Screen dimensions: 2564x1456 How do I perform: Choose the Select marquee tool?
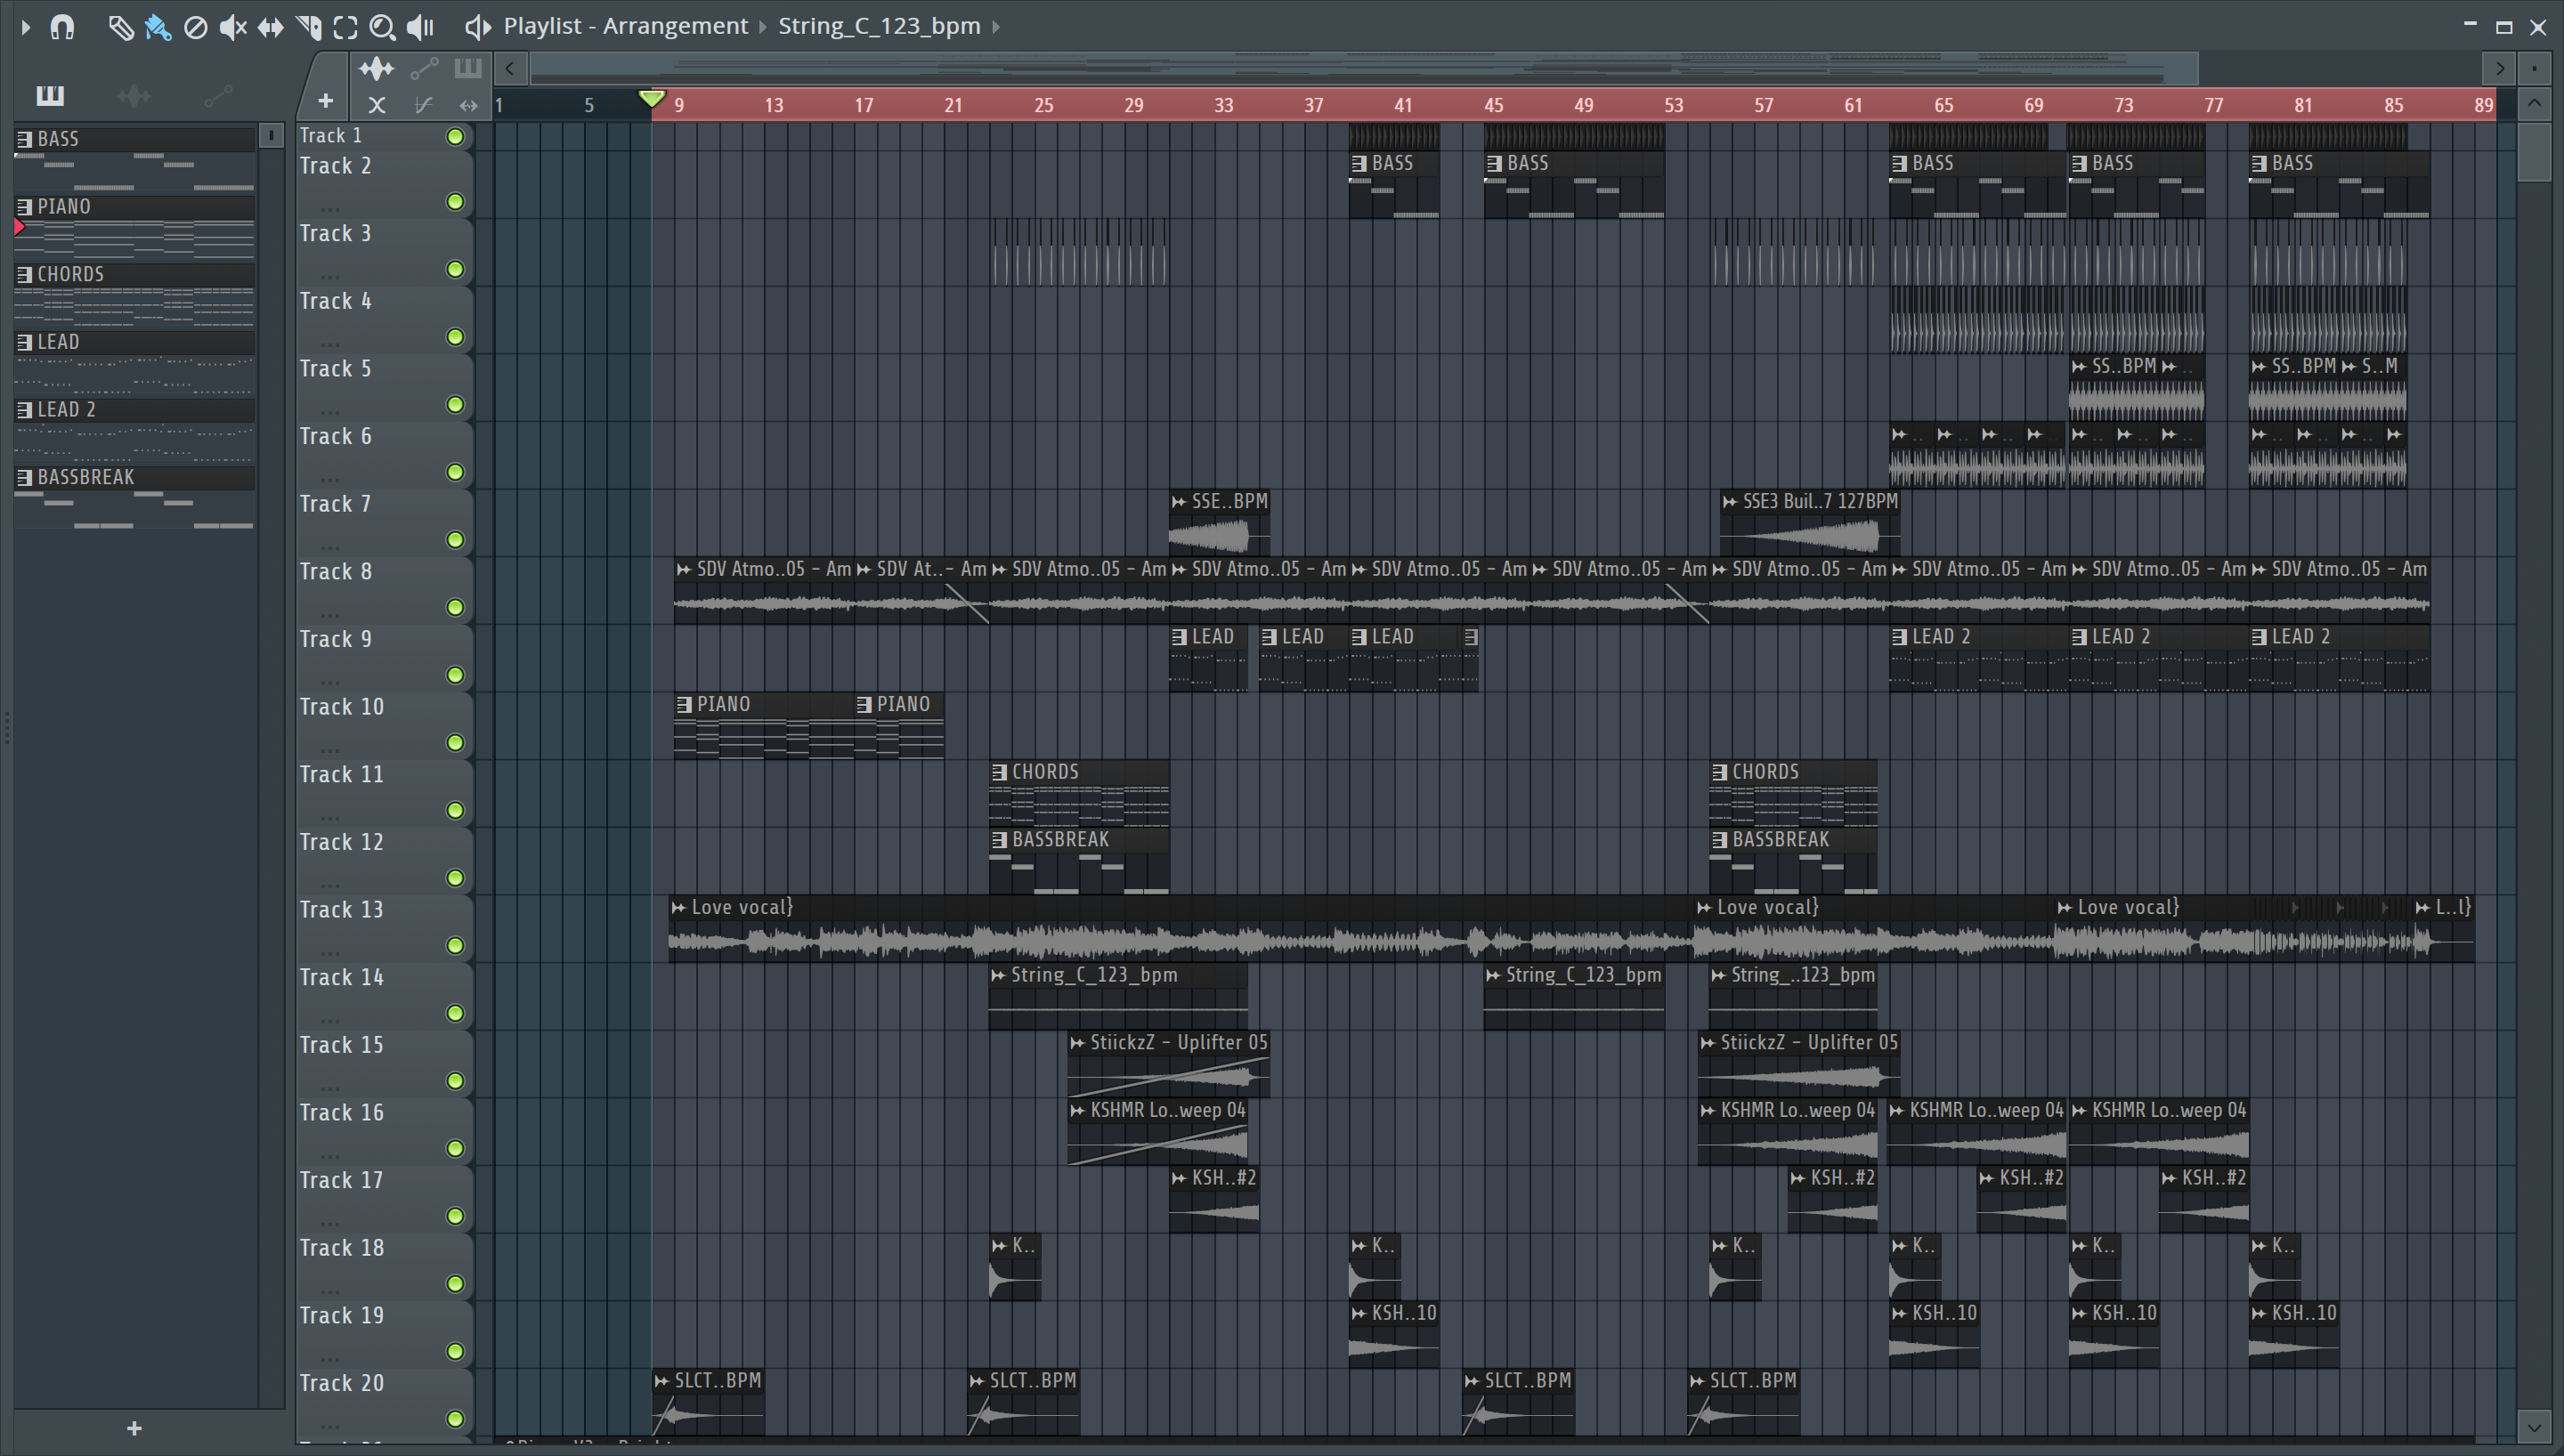coord(345,27)
